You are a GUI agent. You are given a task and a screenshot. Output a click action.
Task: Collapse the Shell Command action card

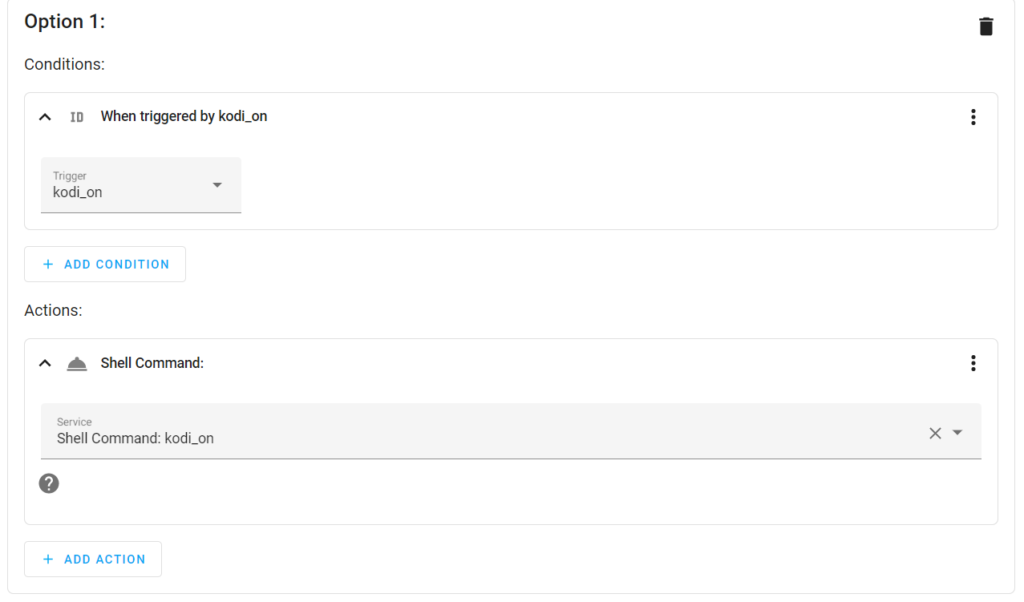point(45,364)
